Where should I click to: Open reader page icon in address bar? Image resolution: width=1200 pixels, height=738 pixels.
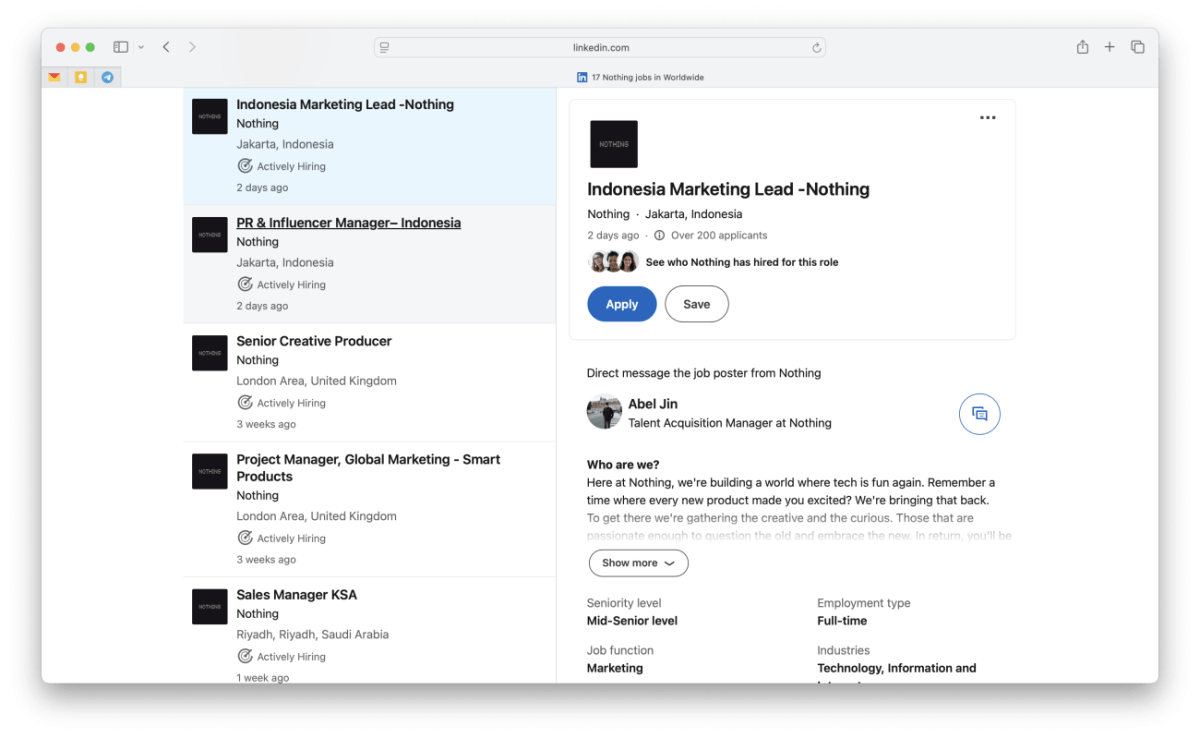point(385,47)
